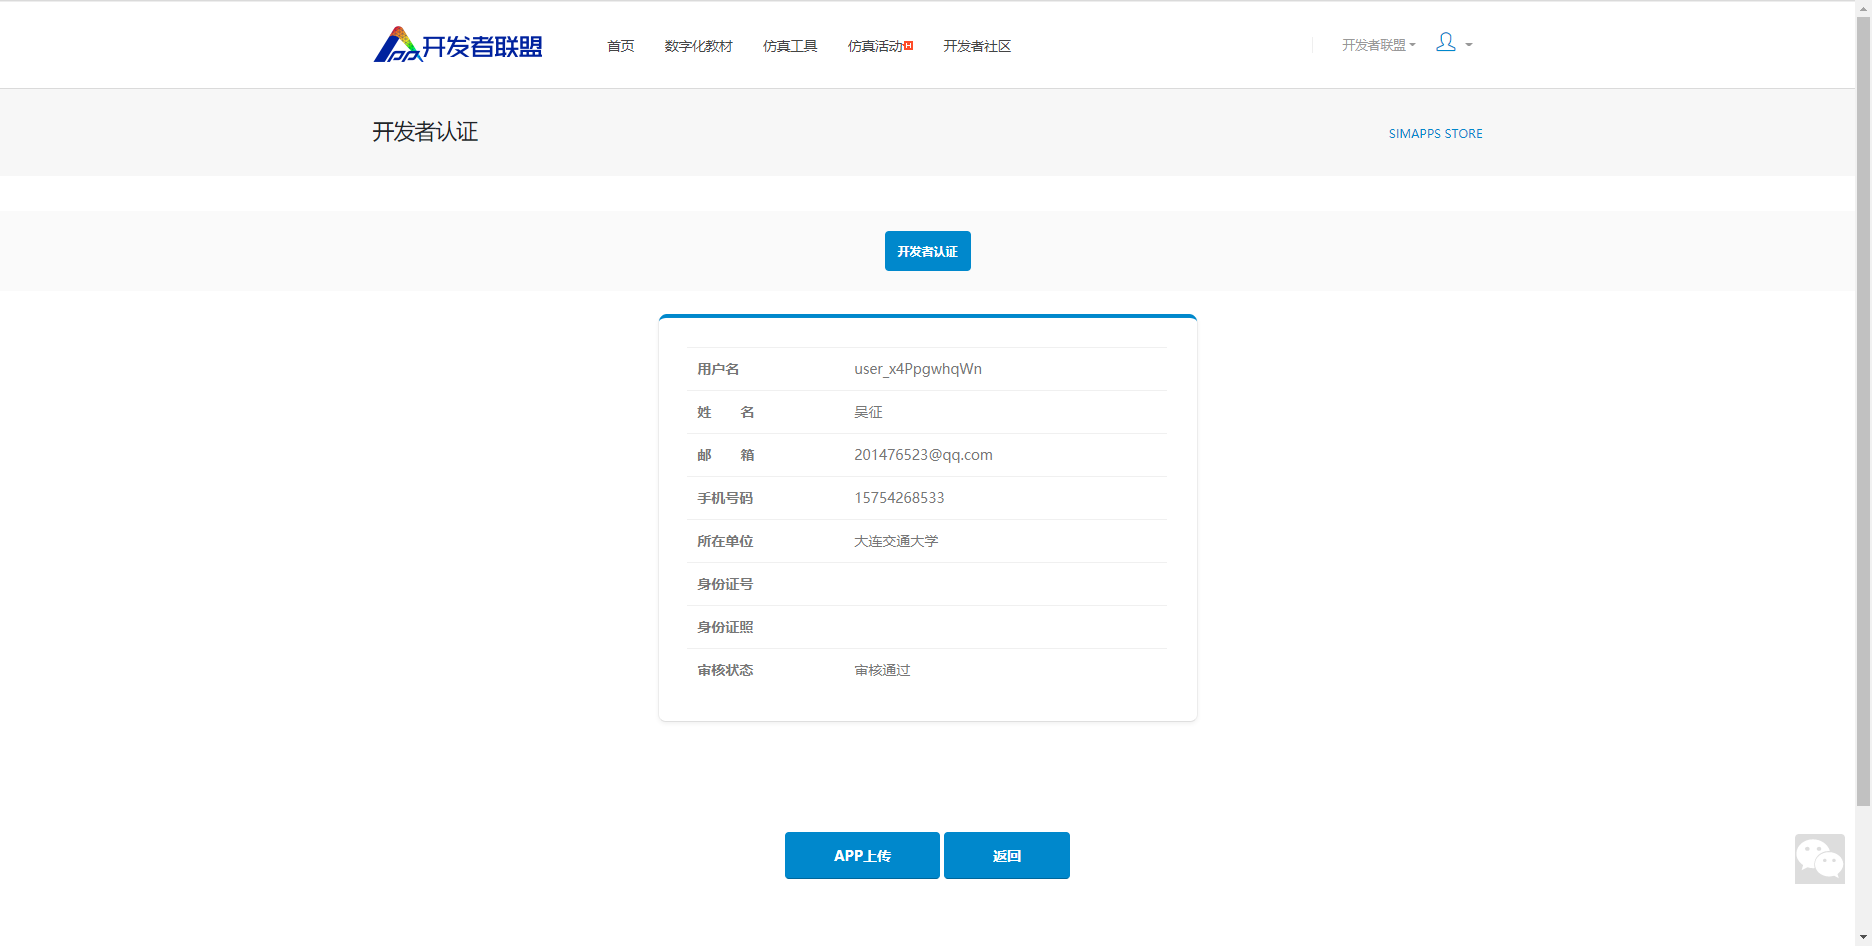Click organization value 大连交通大学
1872x946 pixels.
(896, 541)
